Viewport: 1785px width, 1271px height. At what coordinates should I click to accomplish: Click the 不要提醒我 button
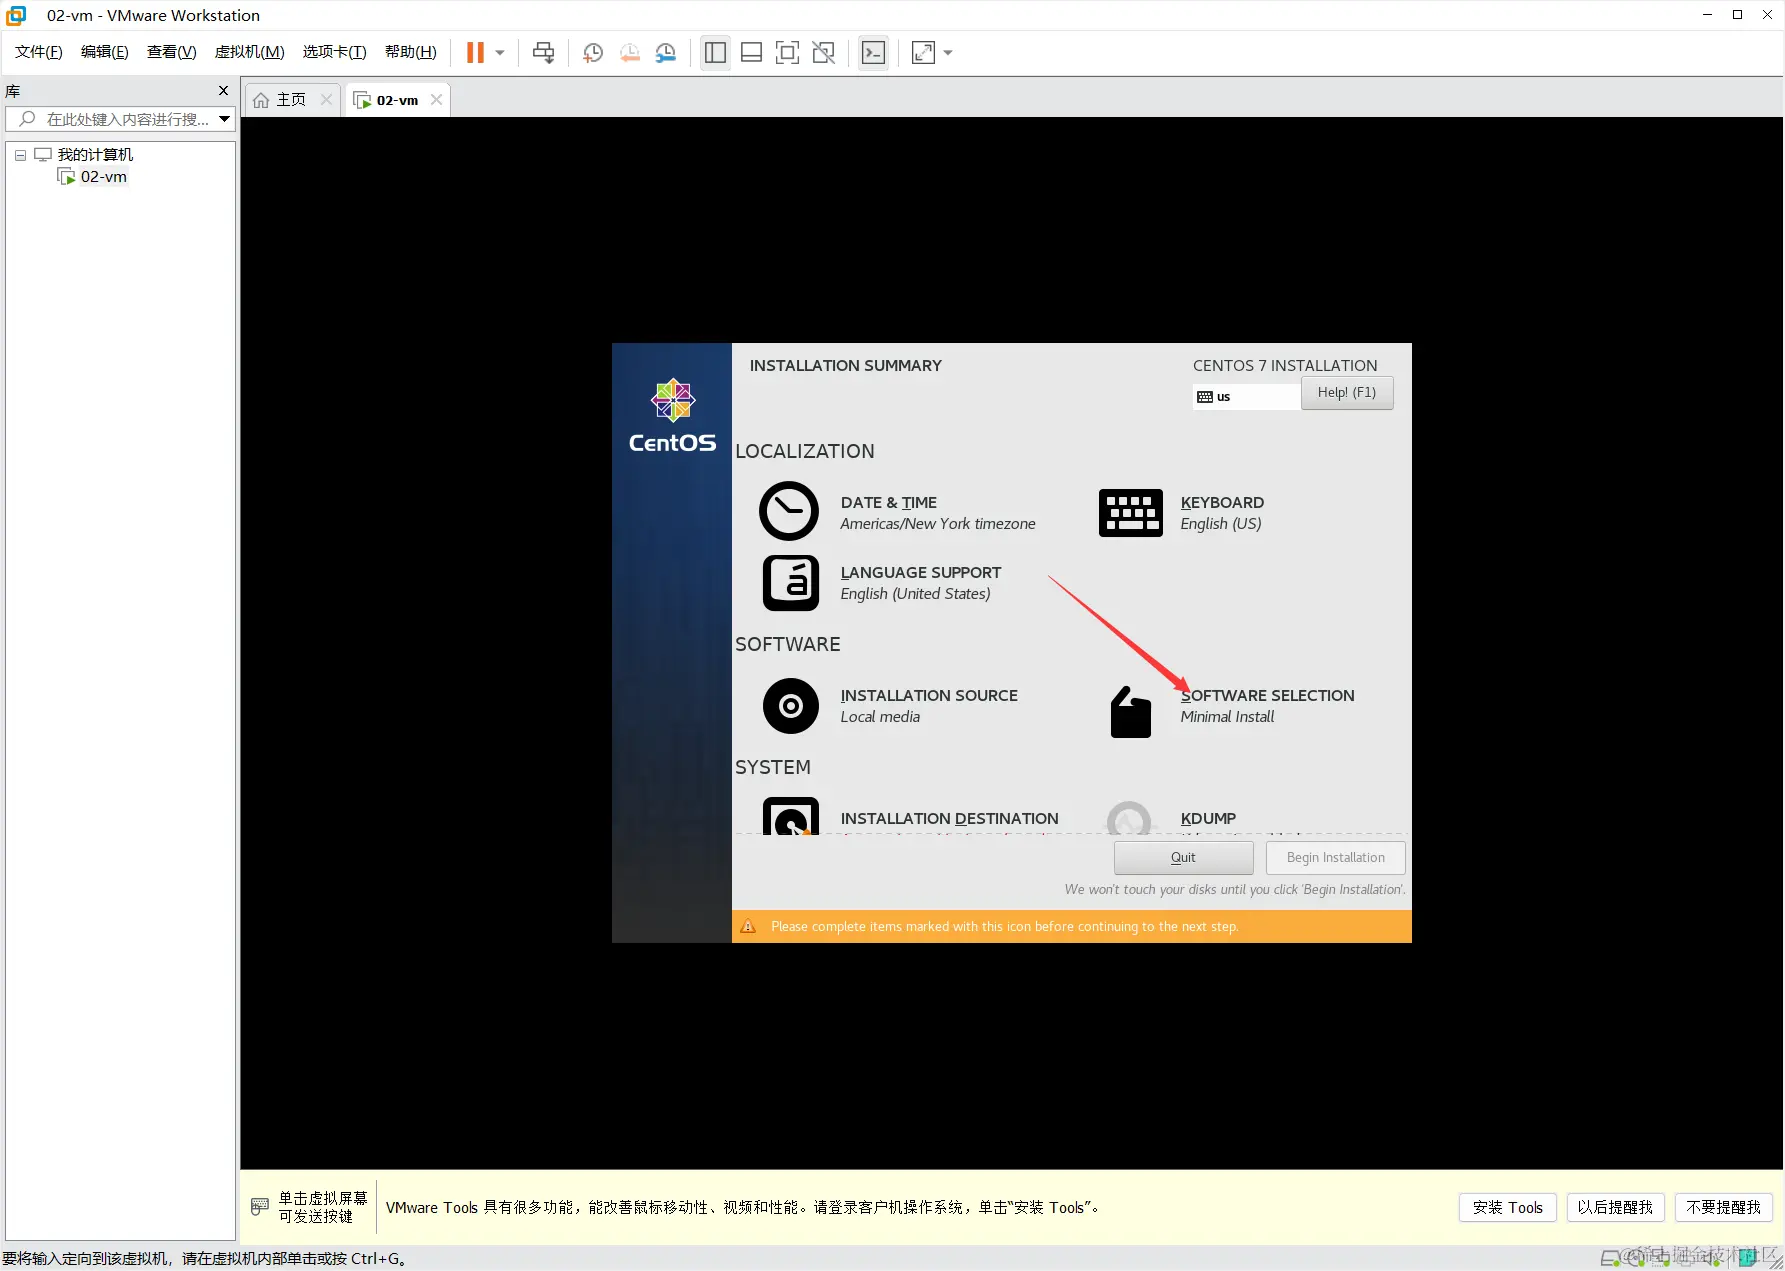(x=1724, y=1208)
